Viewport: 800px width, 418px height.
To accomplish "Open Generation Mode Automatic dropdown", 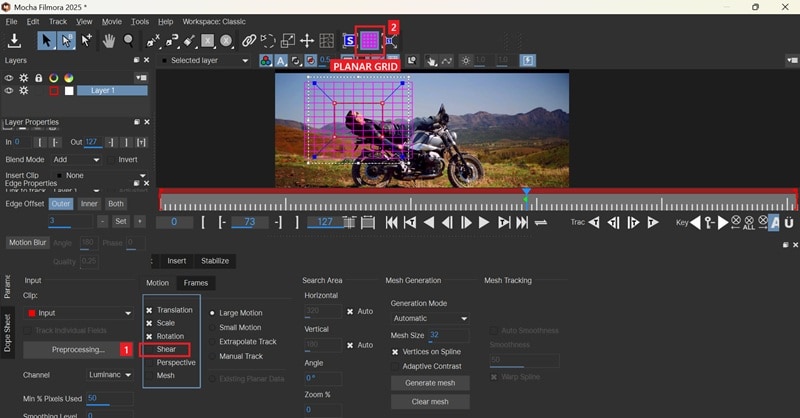I will (x=430, y=318).
